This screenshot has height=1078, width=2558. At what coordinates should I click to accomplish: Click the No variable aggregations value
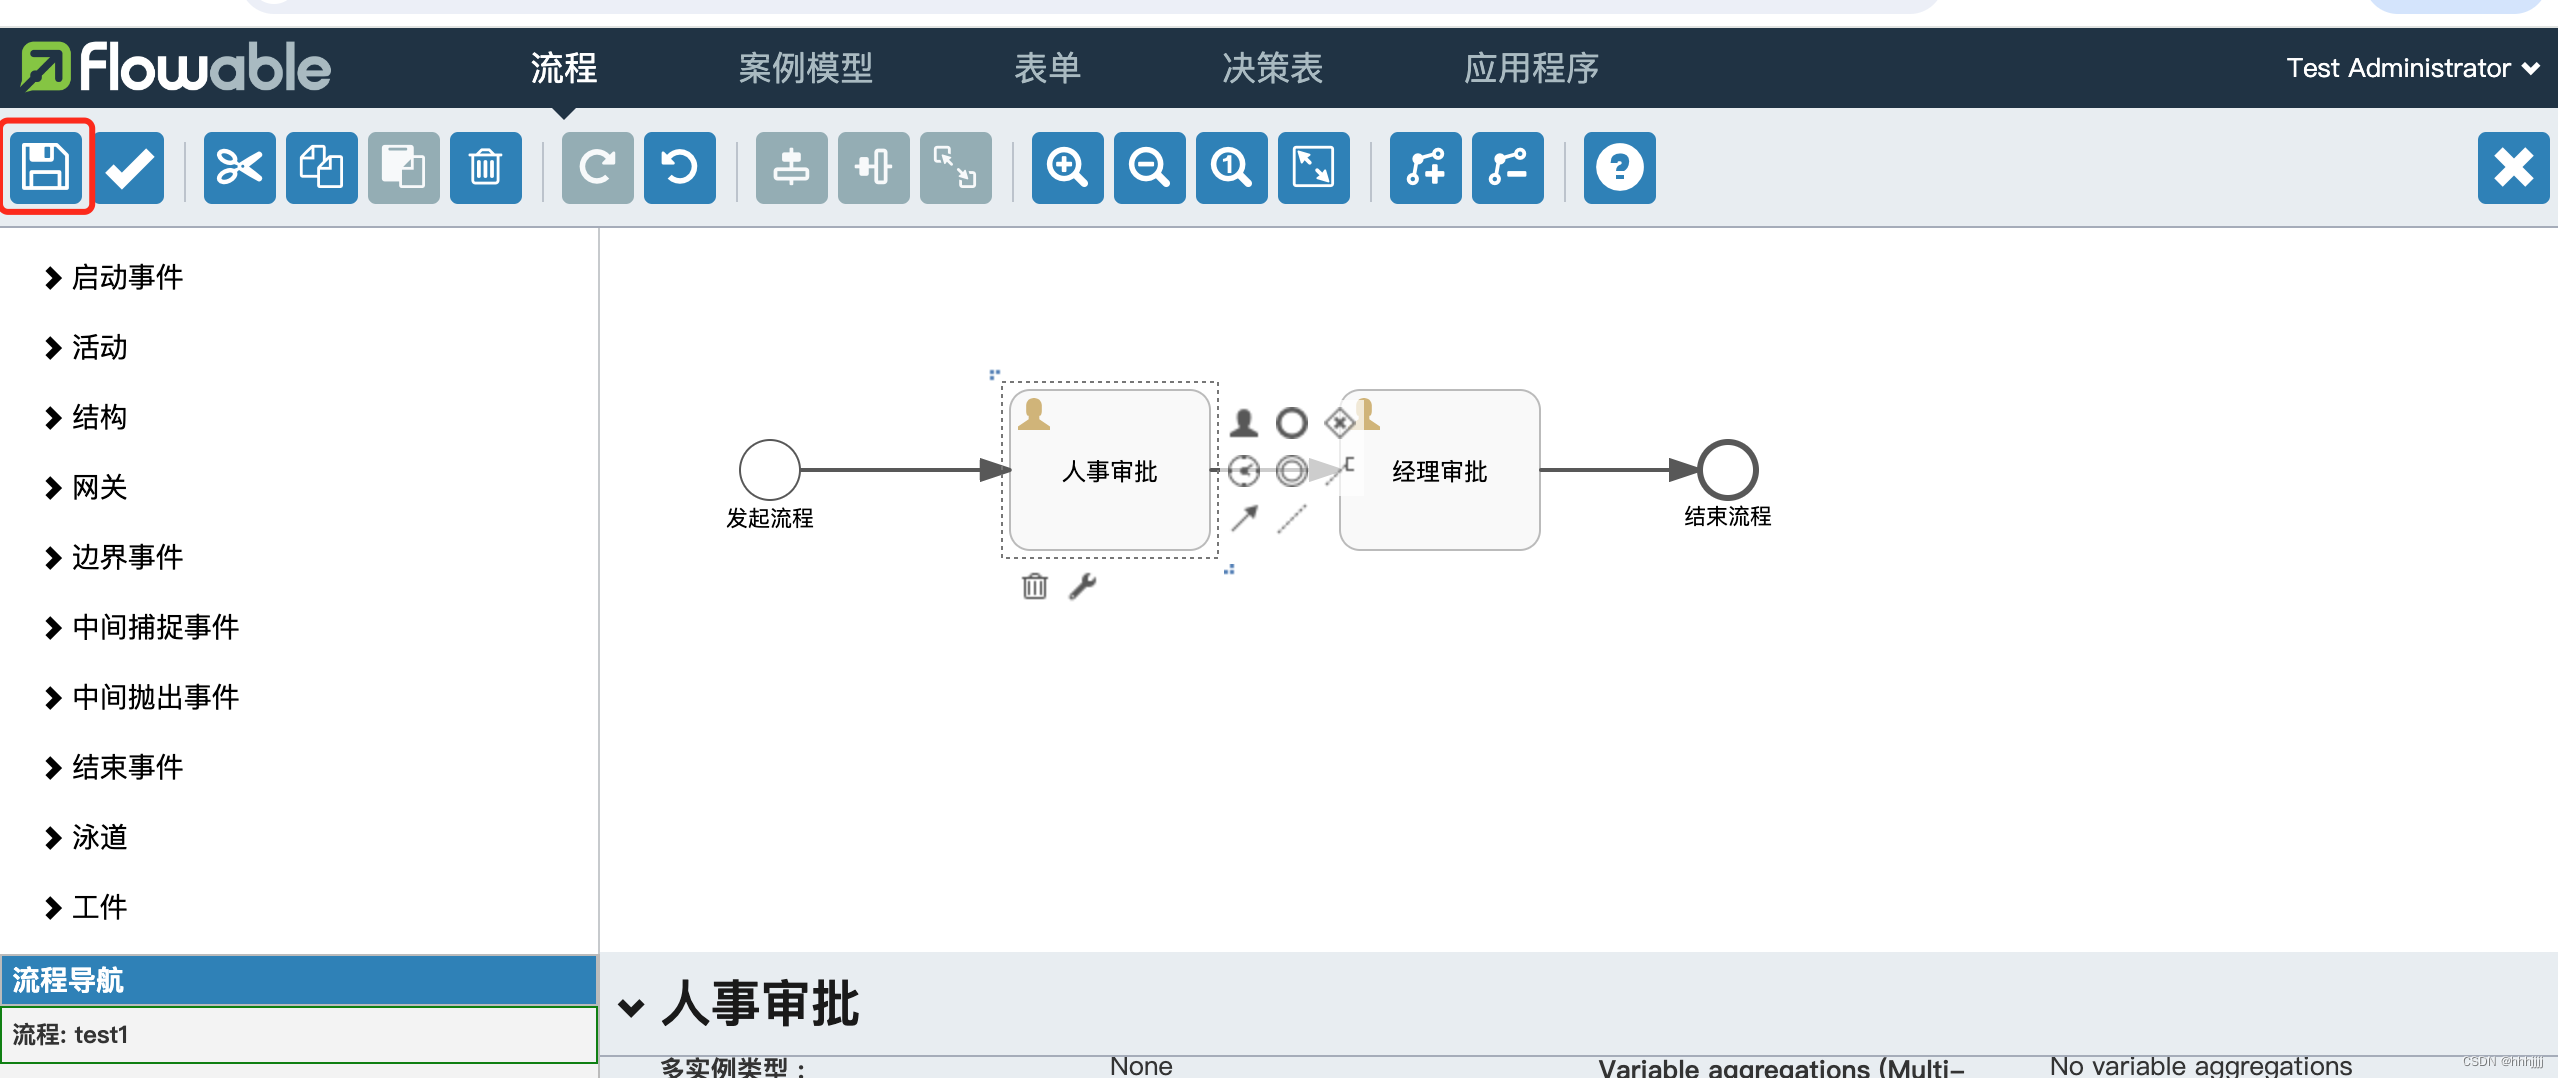[x=2200, y=1066]
